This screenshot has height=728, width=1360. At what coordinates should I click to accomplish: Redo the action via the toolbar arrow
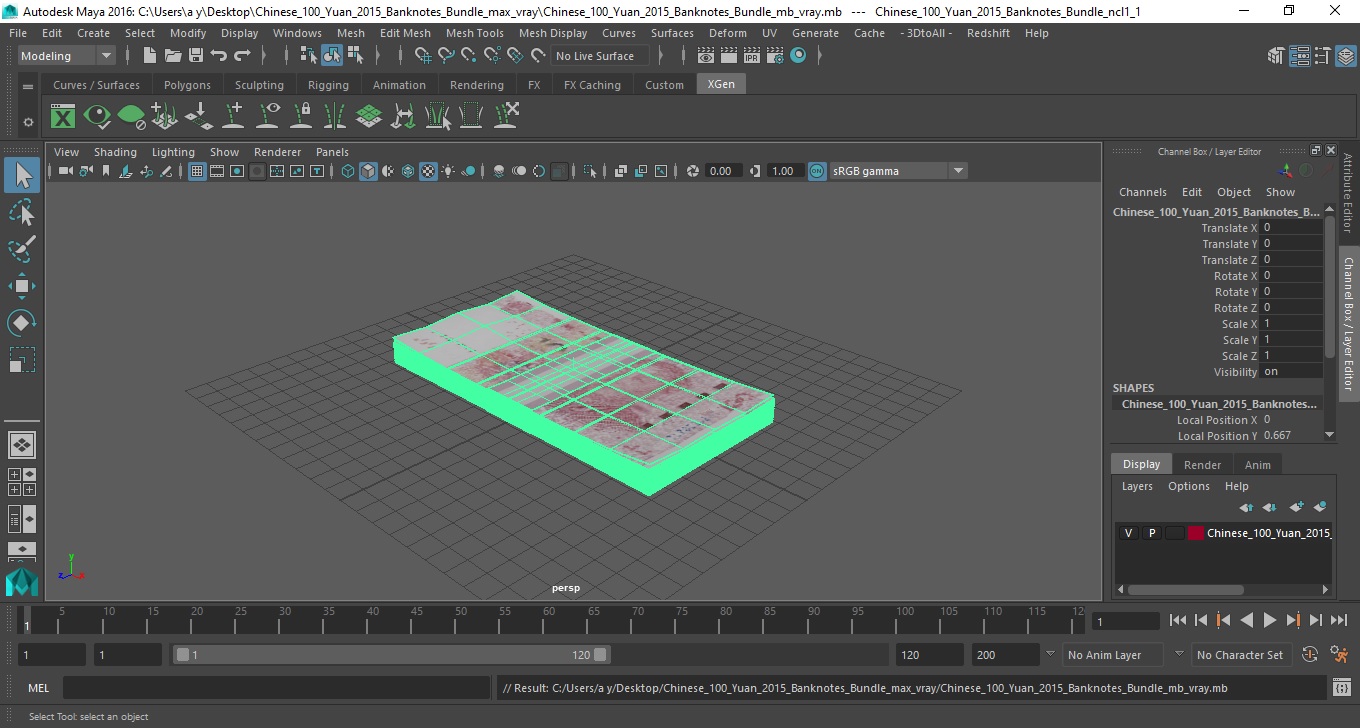pos(242,56)
